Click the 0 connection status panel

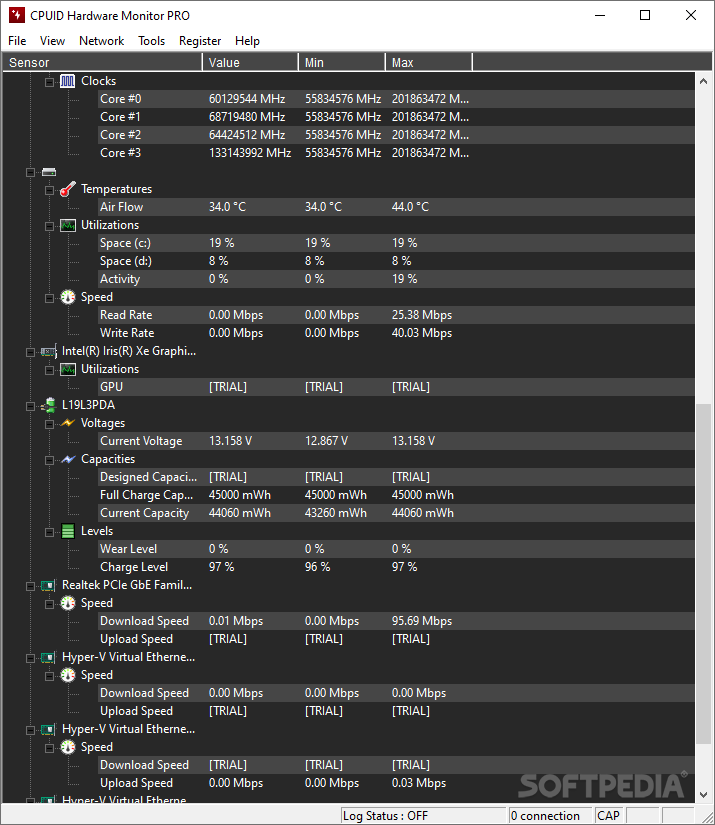pos(550,816)
